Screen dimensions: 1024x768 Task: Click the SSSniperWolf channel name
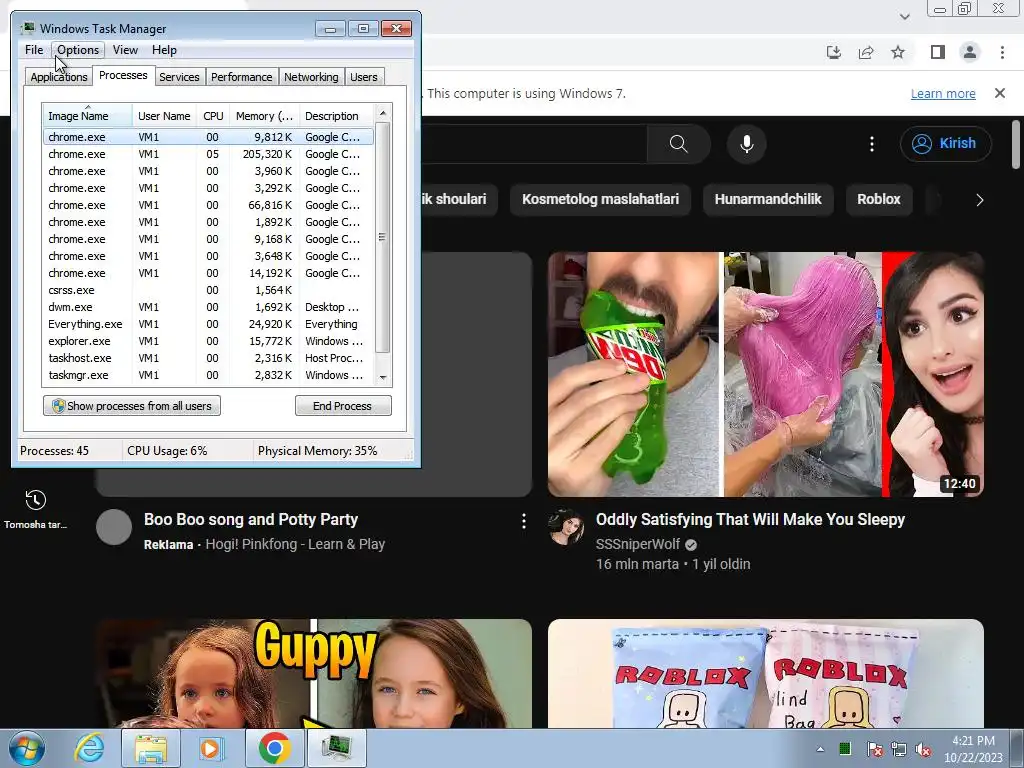(637, 544)
